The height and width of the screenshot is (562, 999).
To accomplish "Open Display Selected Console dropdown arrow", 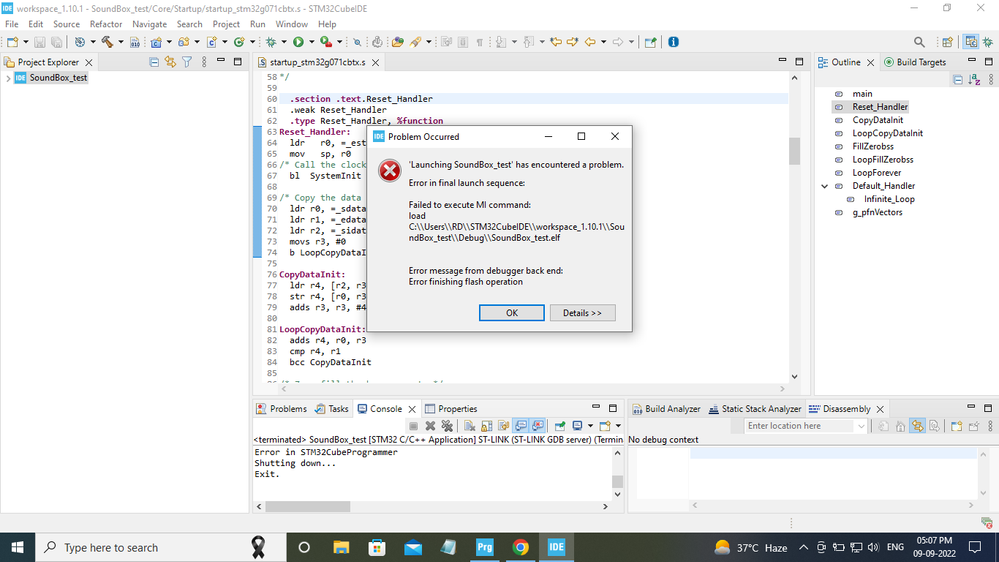I will pyautogui.click(x=590, y=426).
